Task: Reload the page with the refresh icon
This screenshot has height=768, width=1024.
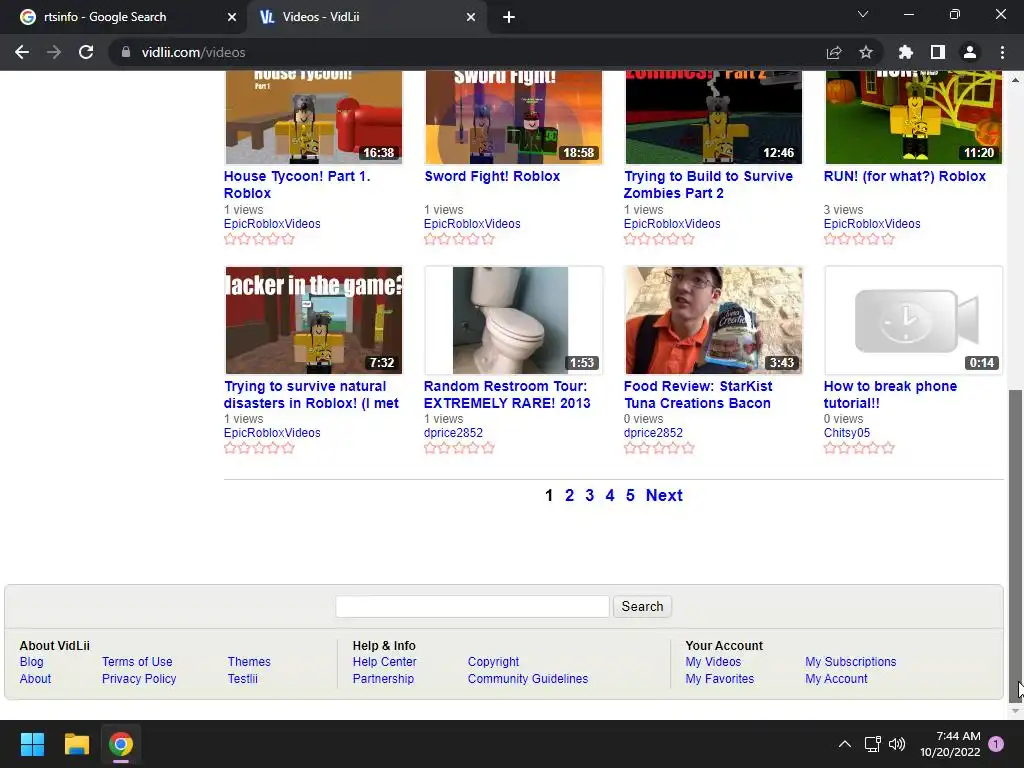Action: (x=86, y=52)
